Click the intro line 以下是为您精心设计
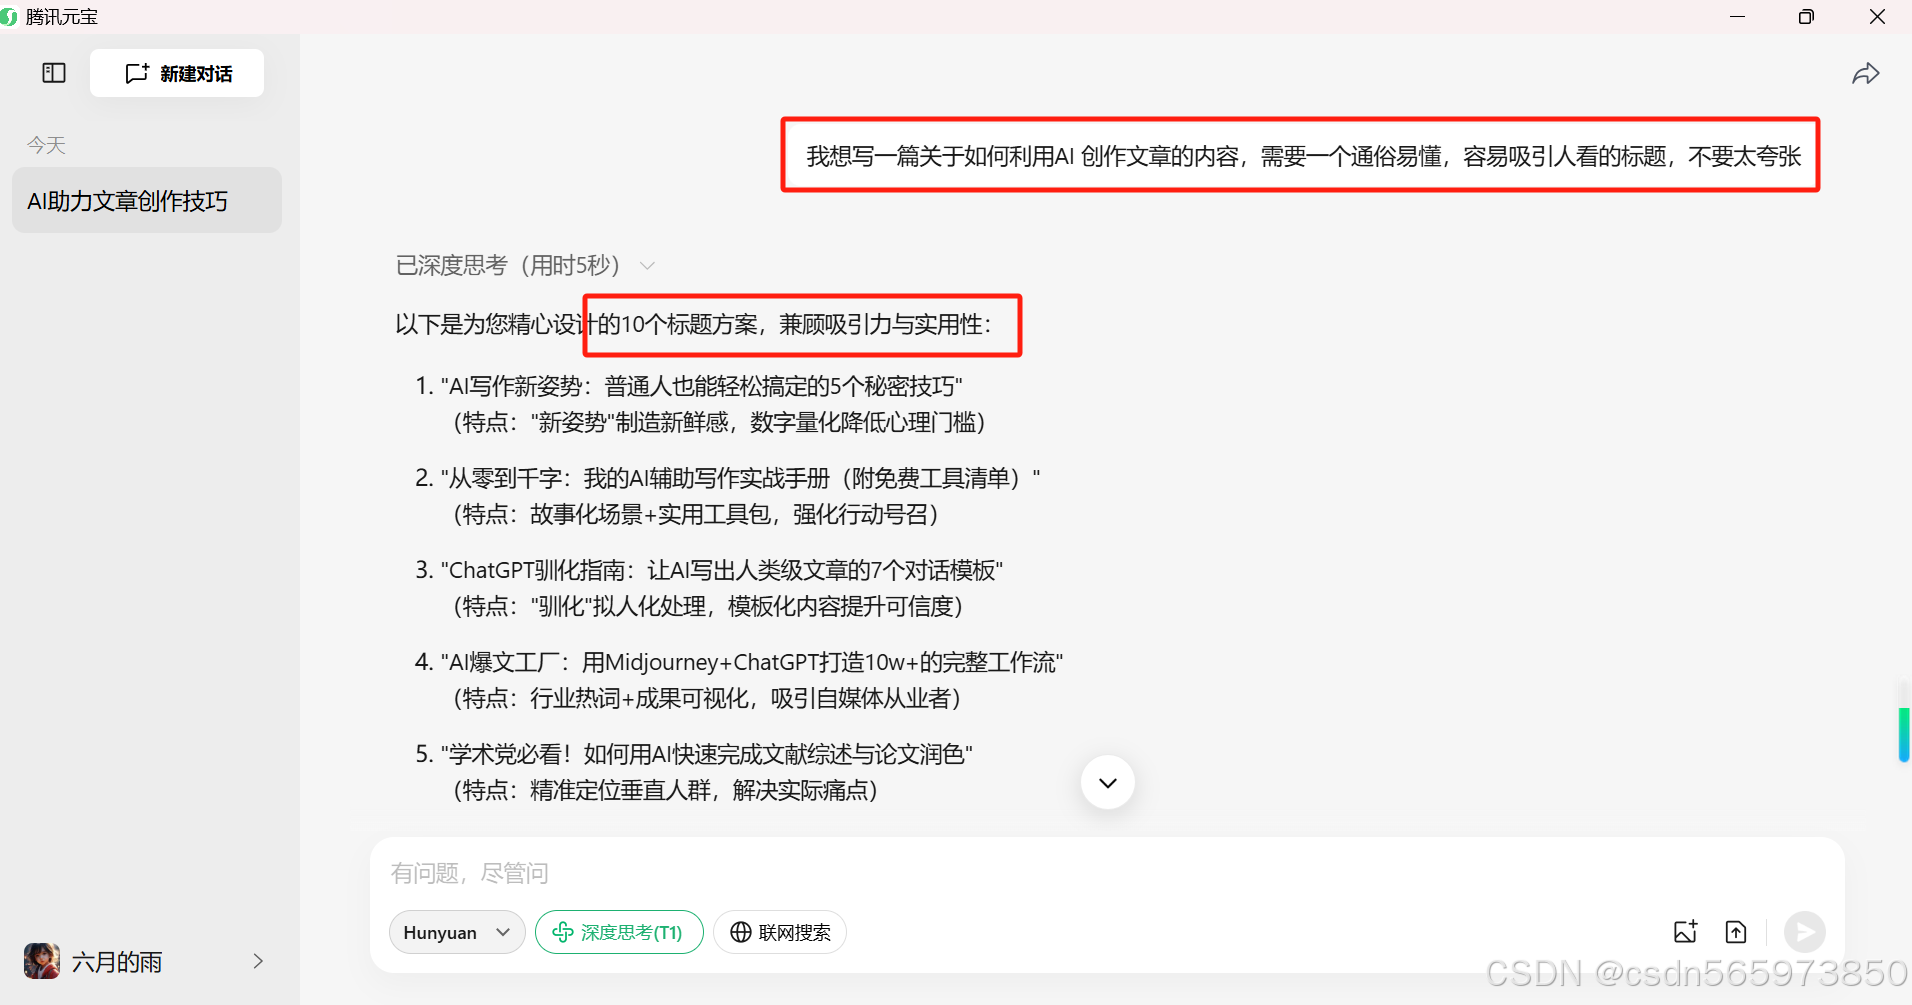The height and width of the screenshot is (1005, 1912). tap(693, 324)
